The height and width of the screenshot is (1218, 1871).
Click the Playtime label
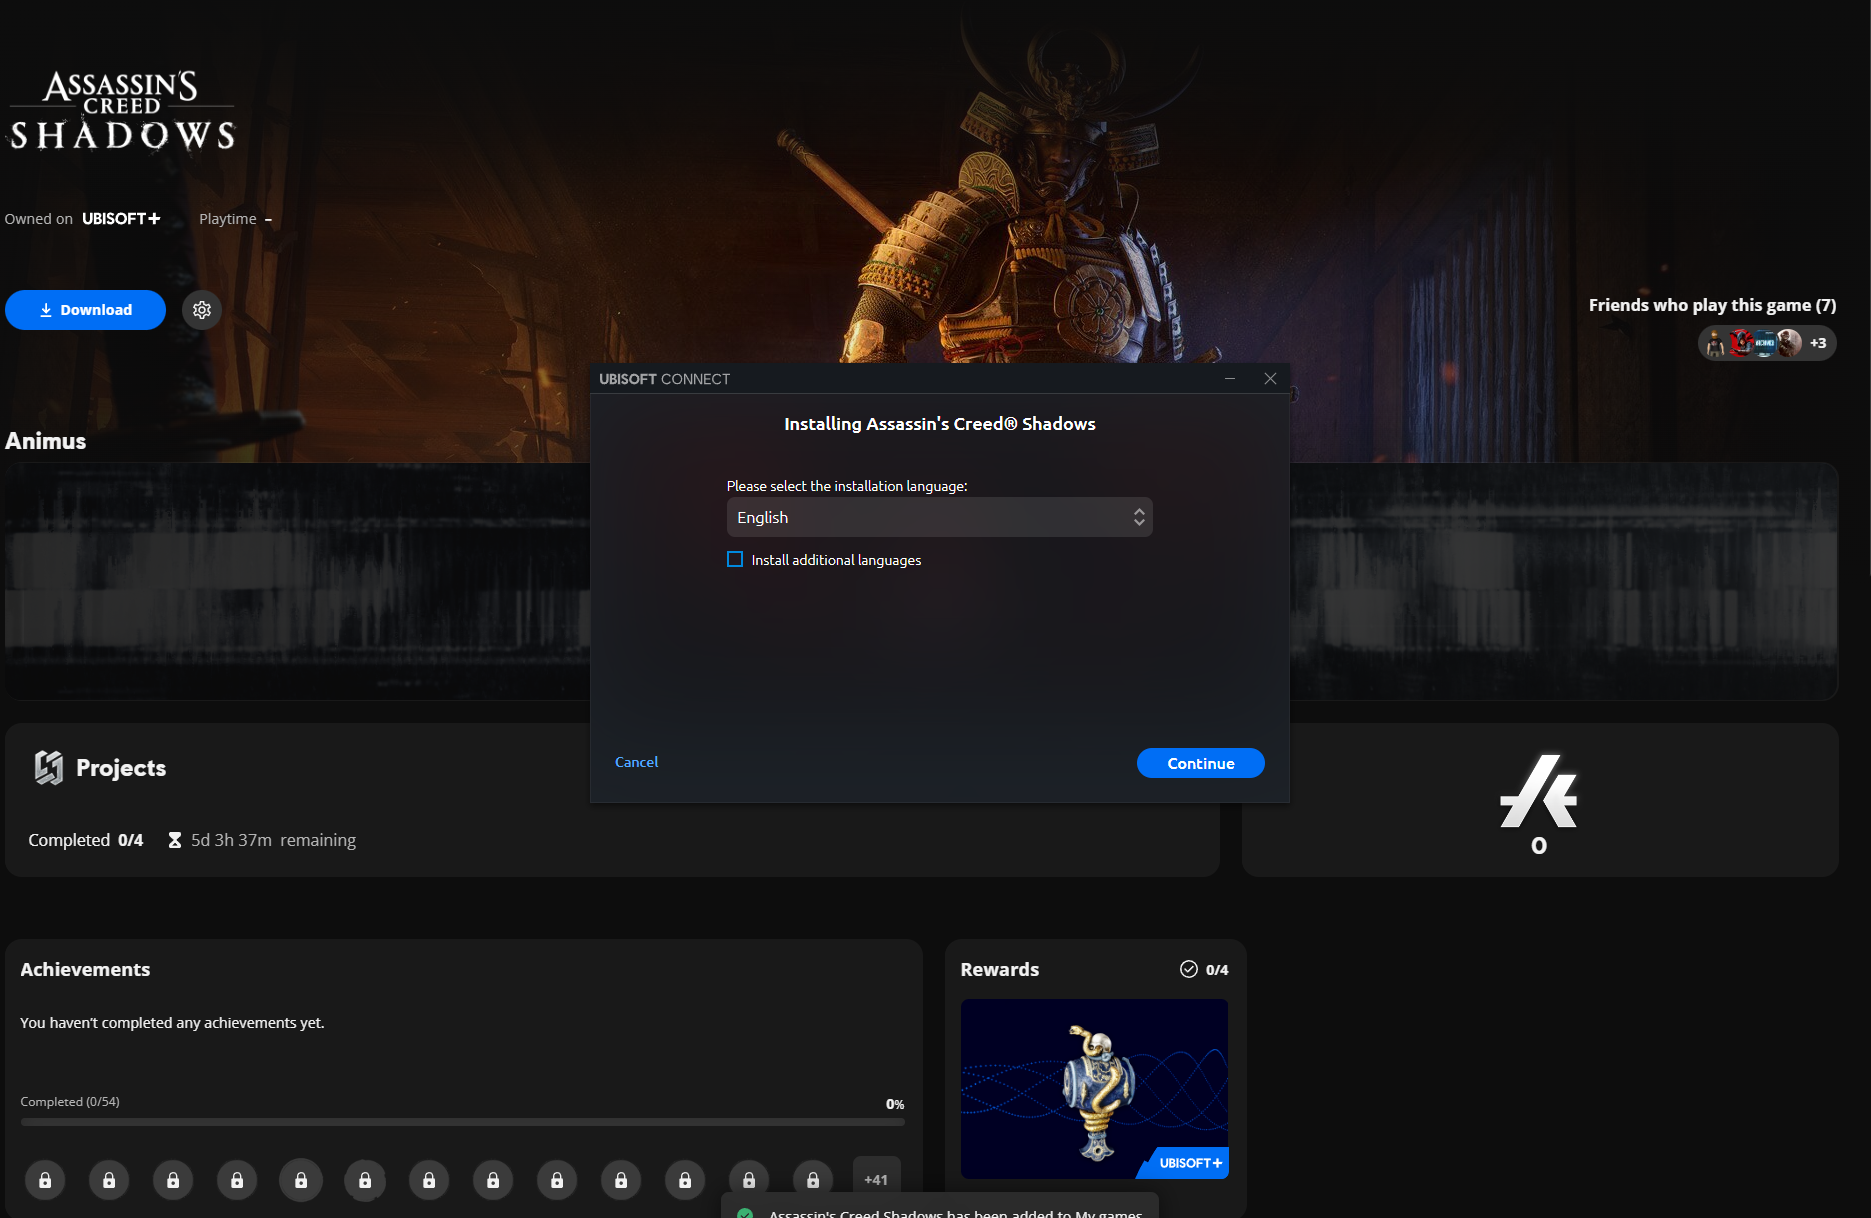tap(228, 219)
